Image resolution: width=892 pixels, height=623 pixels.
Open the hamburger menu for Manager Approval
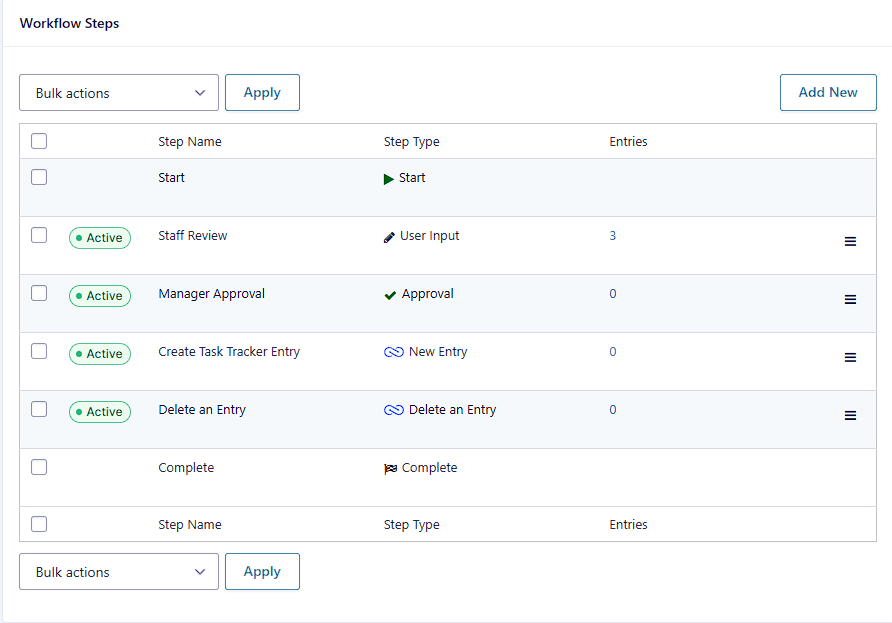click(x=850, y=299)
